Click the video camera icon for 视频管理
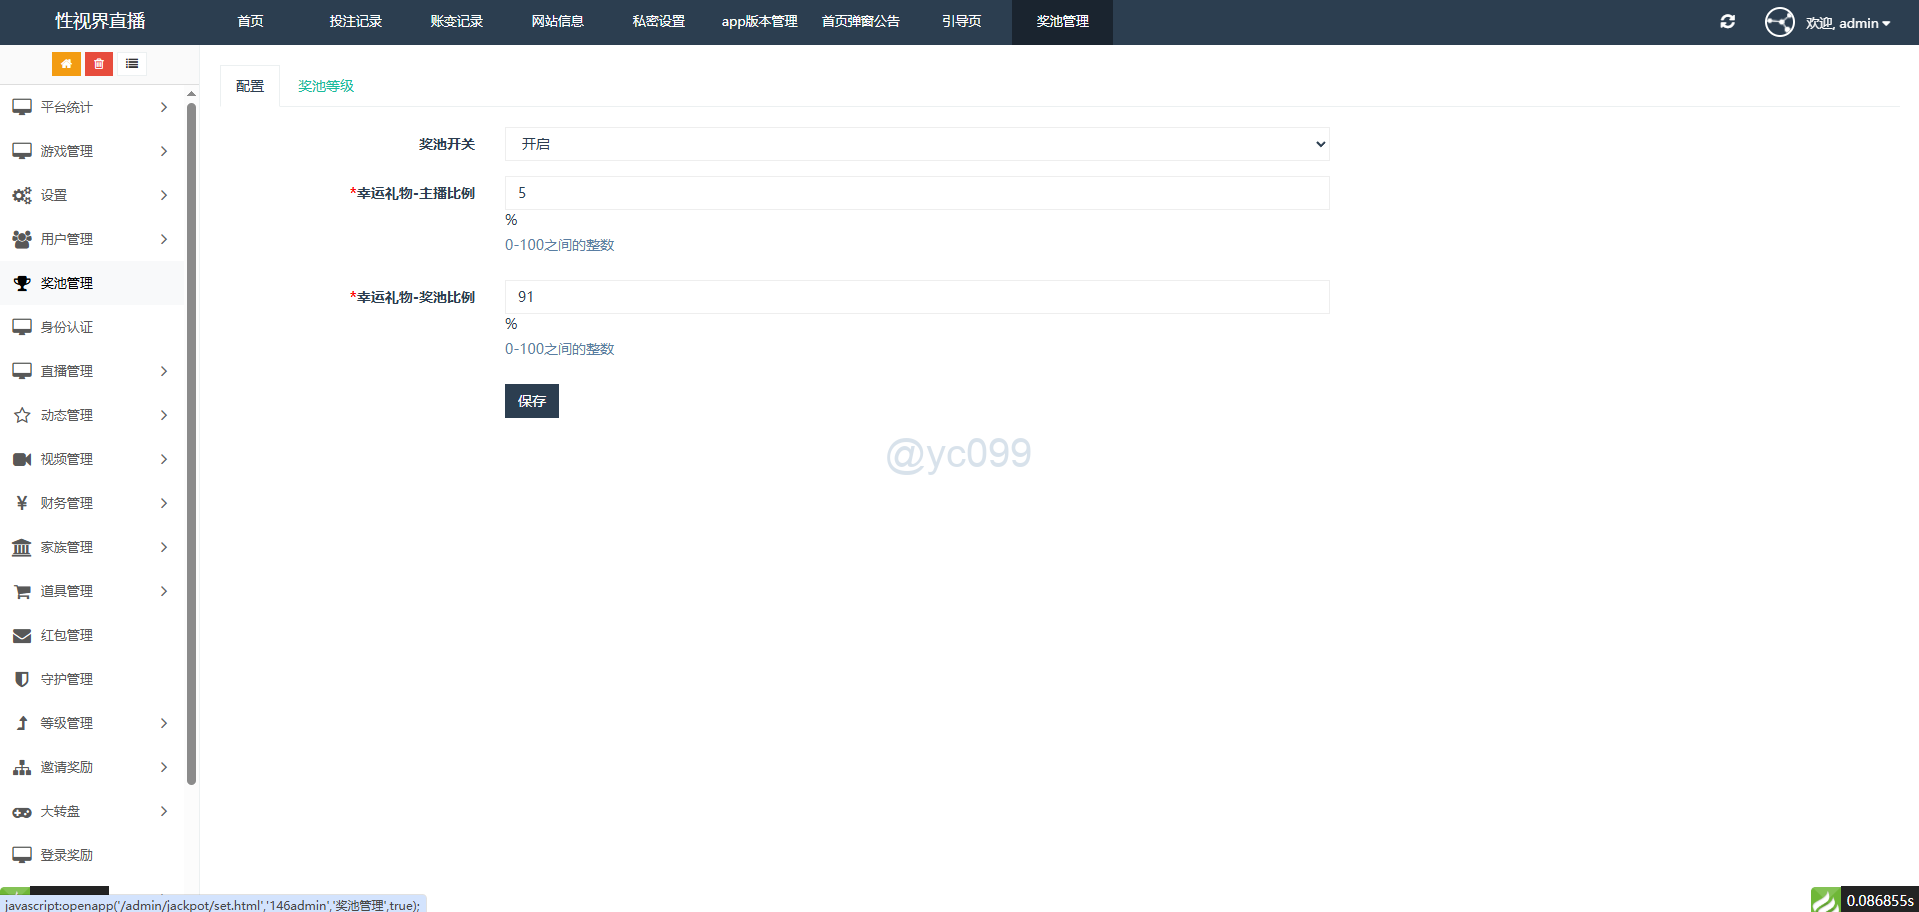This screenshot has width=1919, height=912. [22, 459]
